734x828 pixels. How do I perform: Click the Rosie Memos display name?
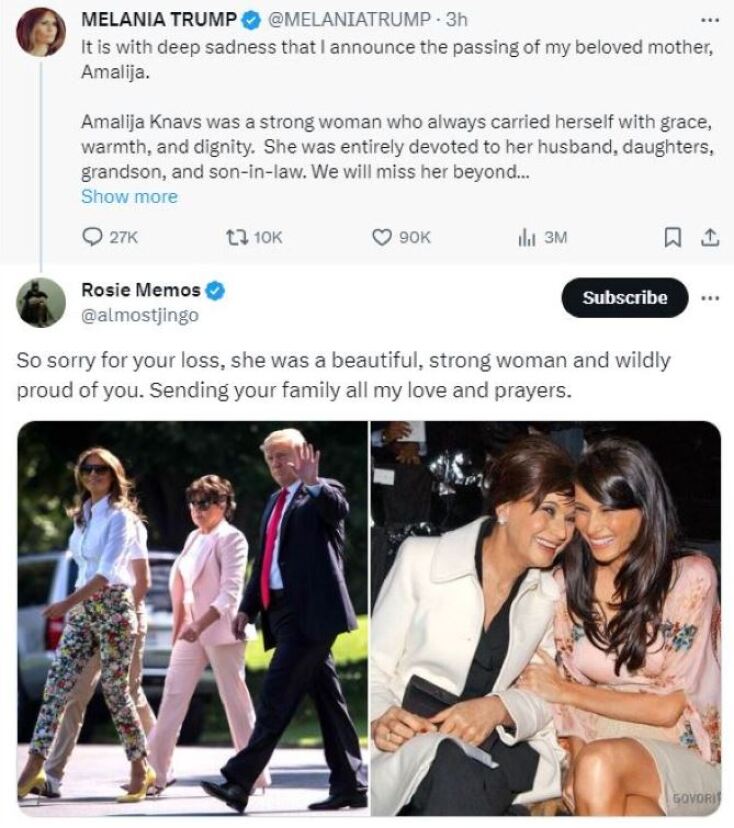(x=138, y=291)
